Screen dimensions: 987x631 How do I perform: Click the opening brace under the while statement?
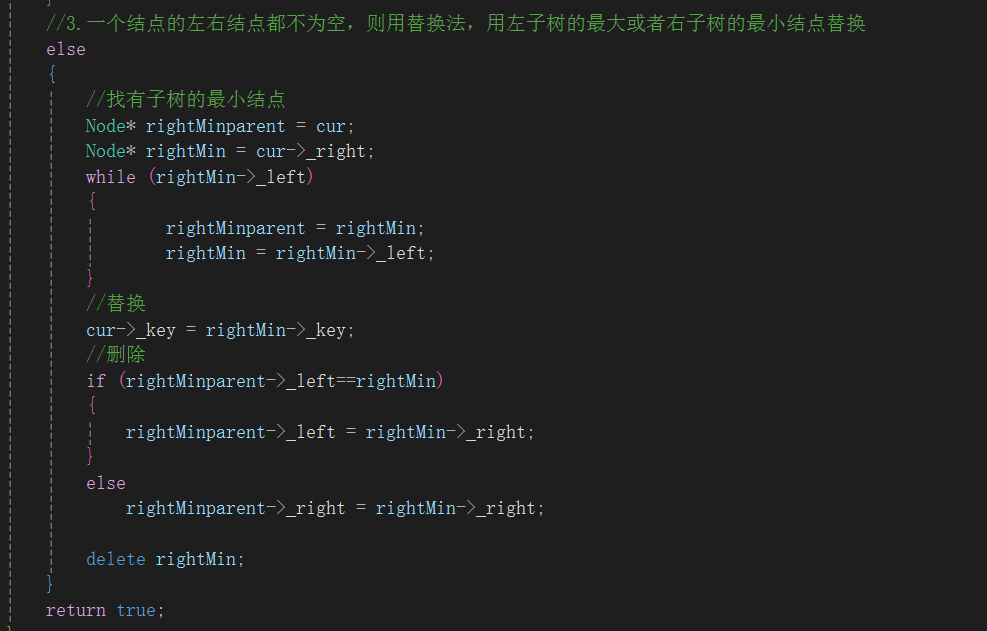pyautogui.click(x=92, y=202)
